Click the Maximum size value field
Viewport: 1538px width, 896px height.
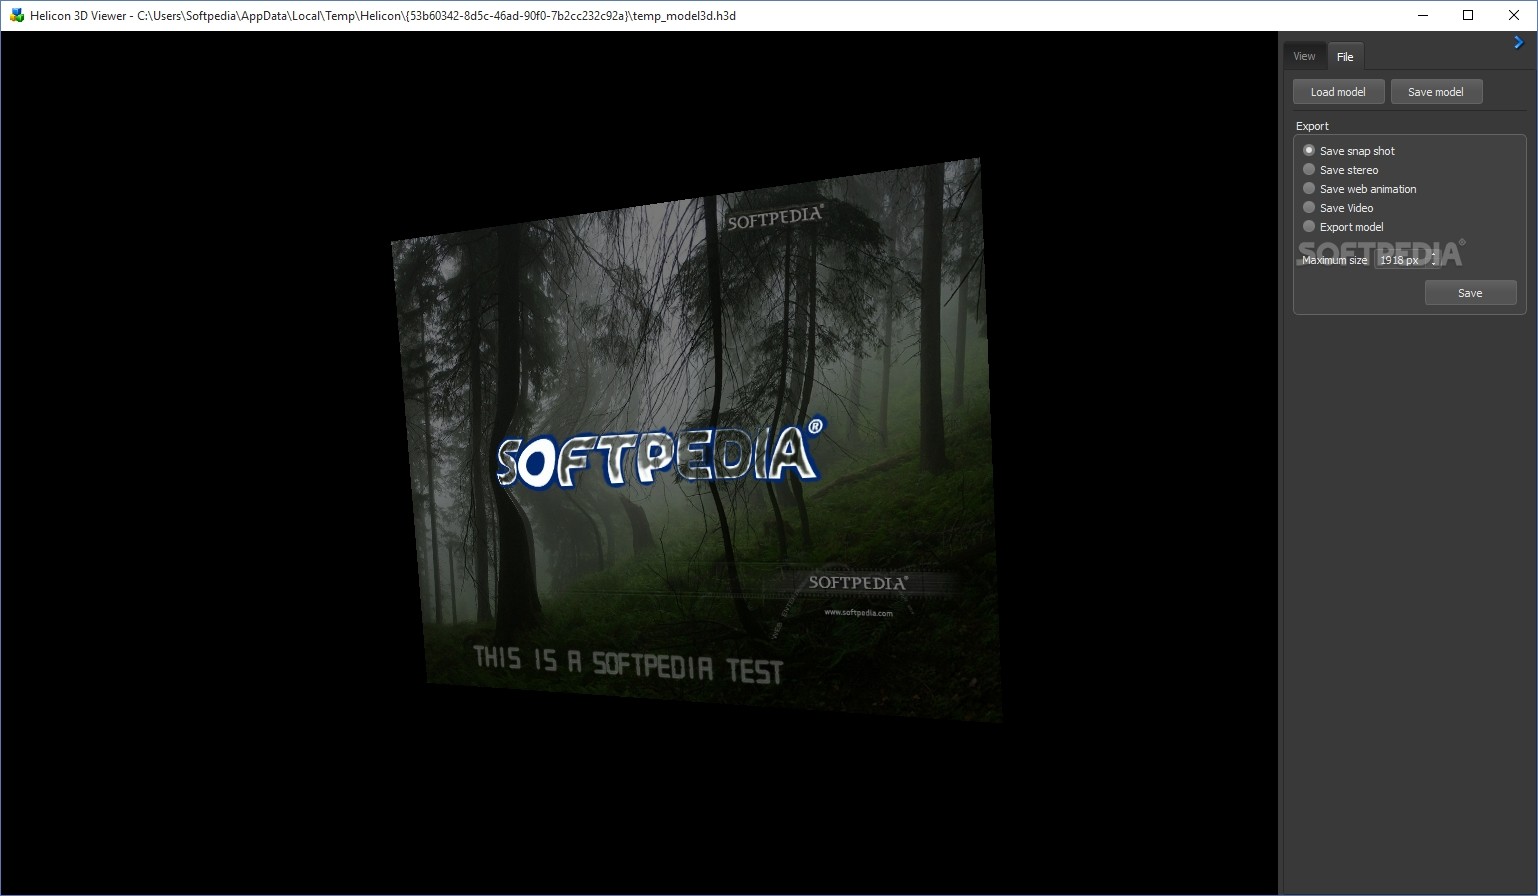point(1402,260)
